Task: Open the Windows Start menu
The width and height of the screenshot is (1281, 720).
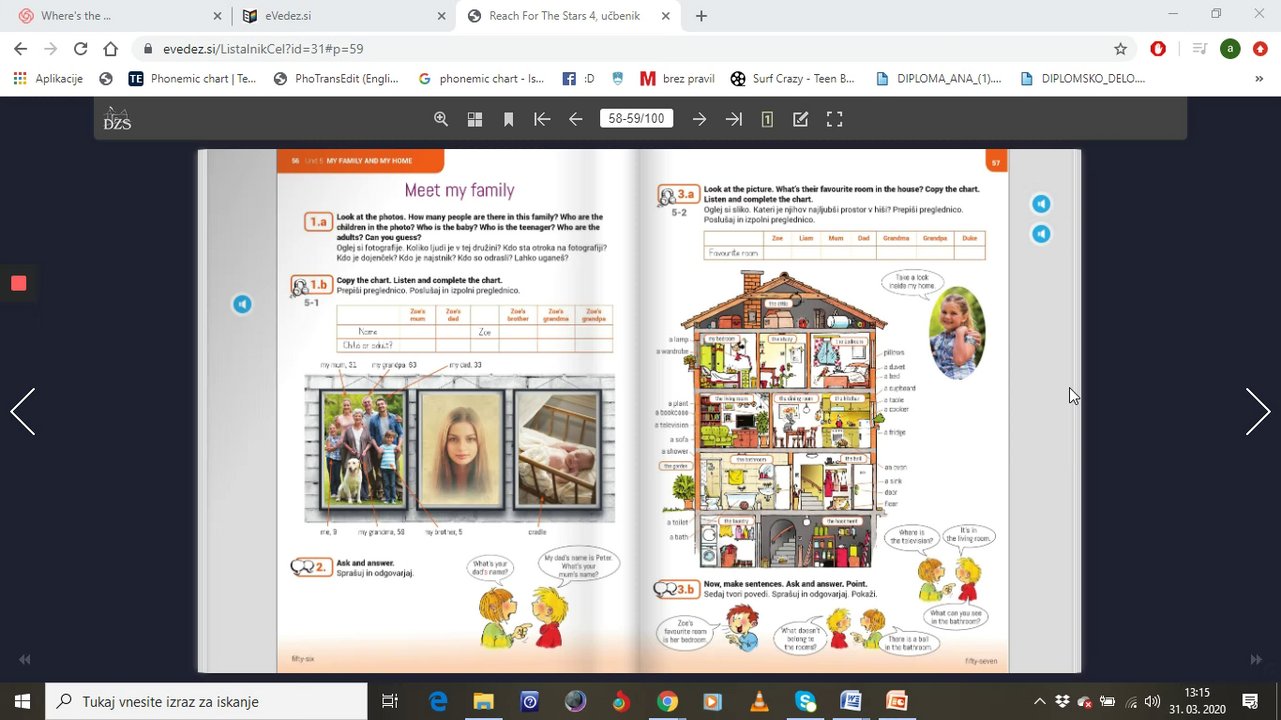Action: [x=23, y=701]
